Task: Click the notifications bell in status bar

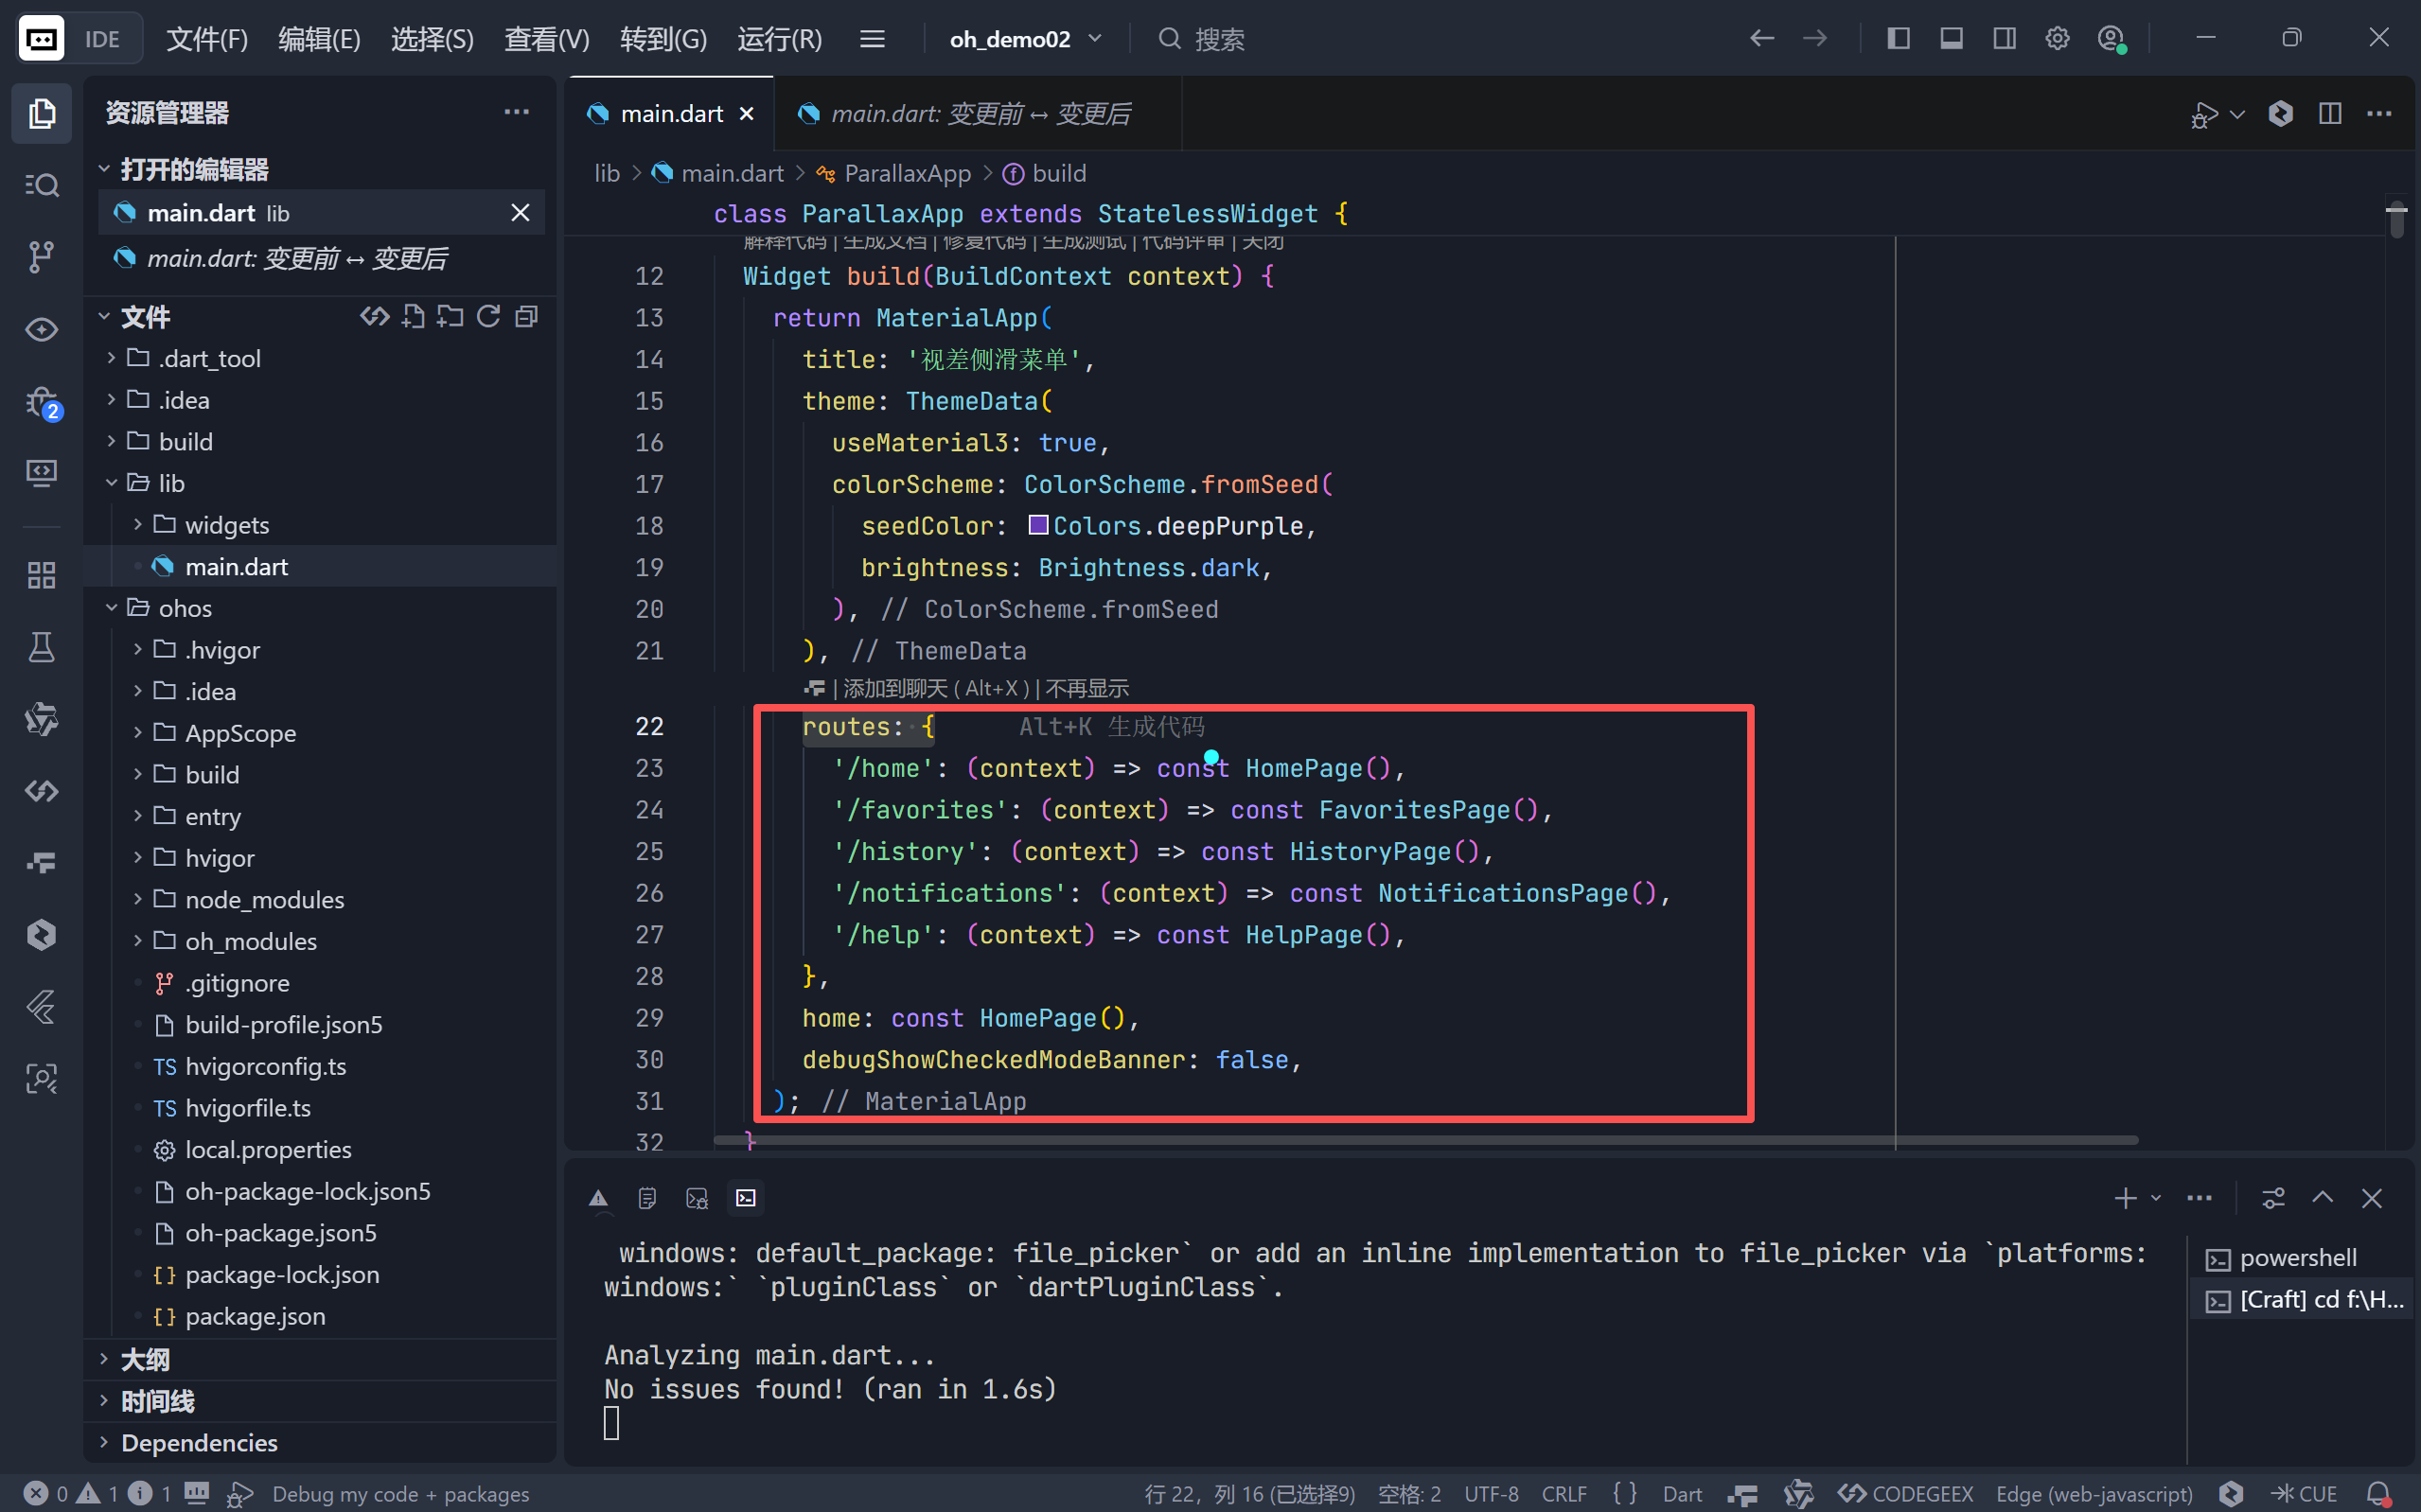Action: coord(2379,1494)
